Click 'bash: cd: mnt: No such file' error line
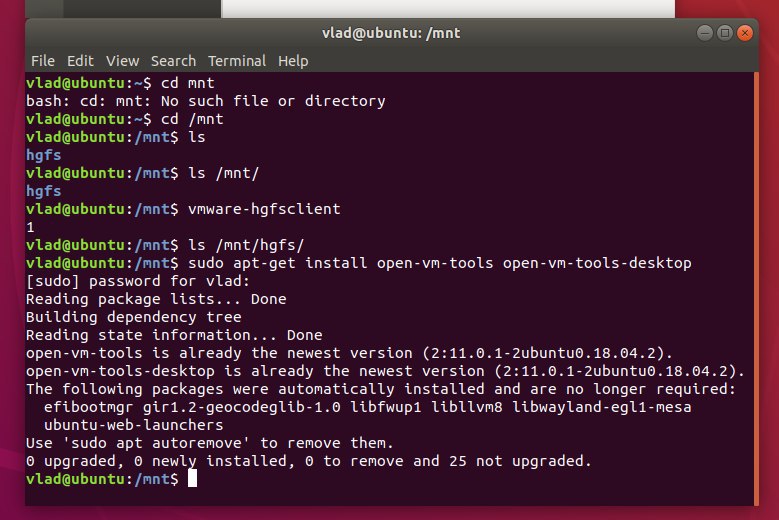 click(206, 101)
